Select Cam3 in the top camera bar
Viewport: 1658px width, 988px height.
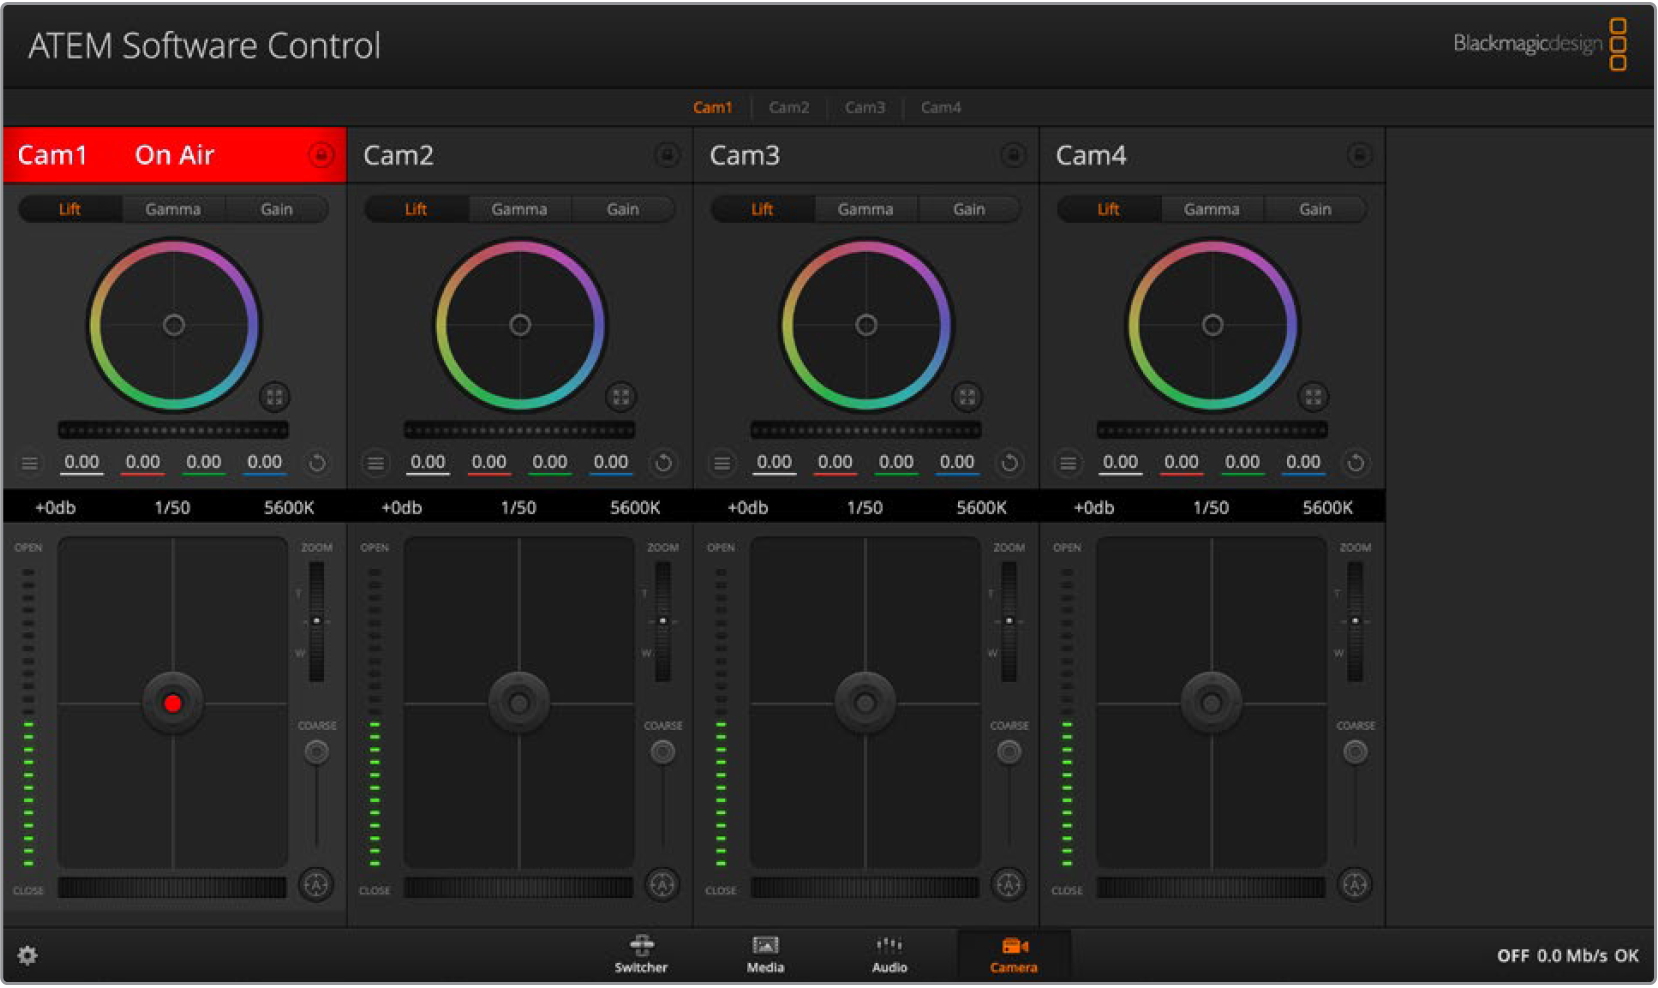point(864,107)
